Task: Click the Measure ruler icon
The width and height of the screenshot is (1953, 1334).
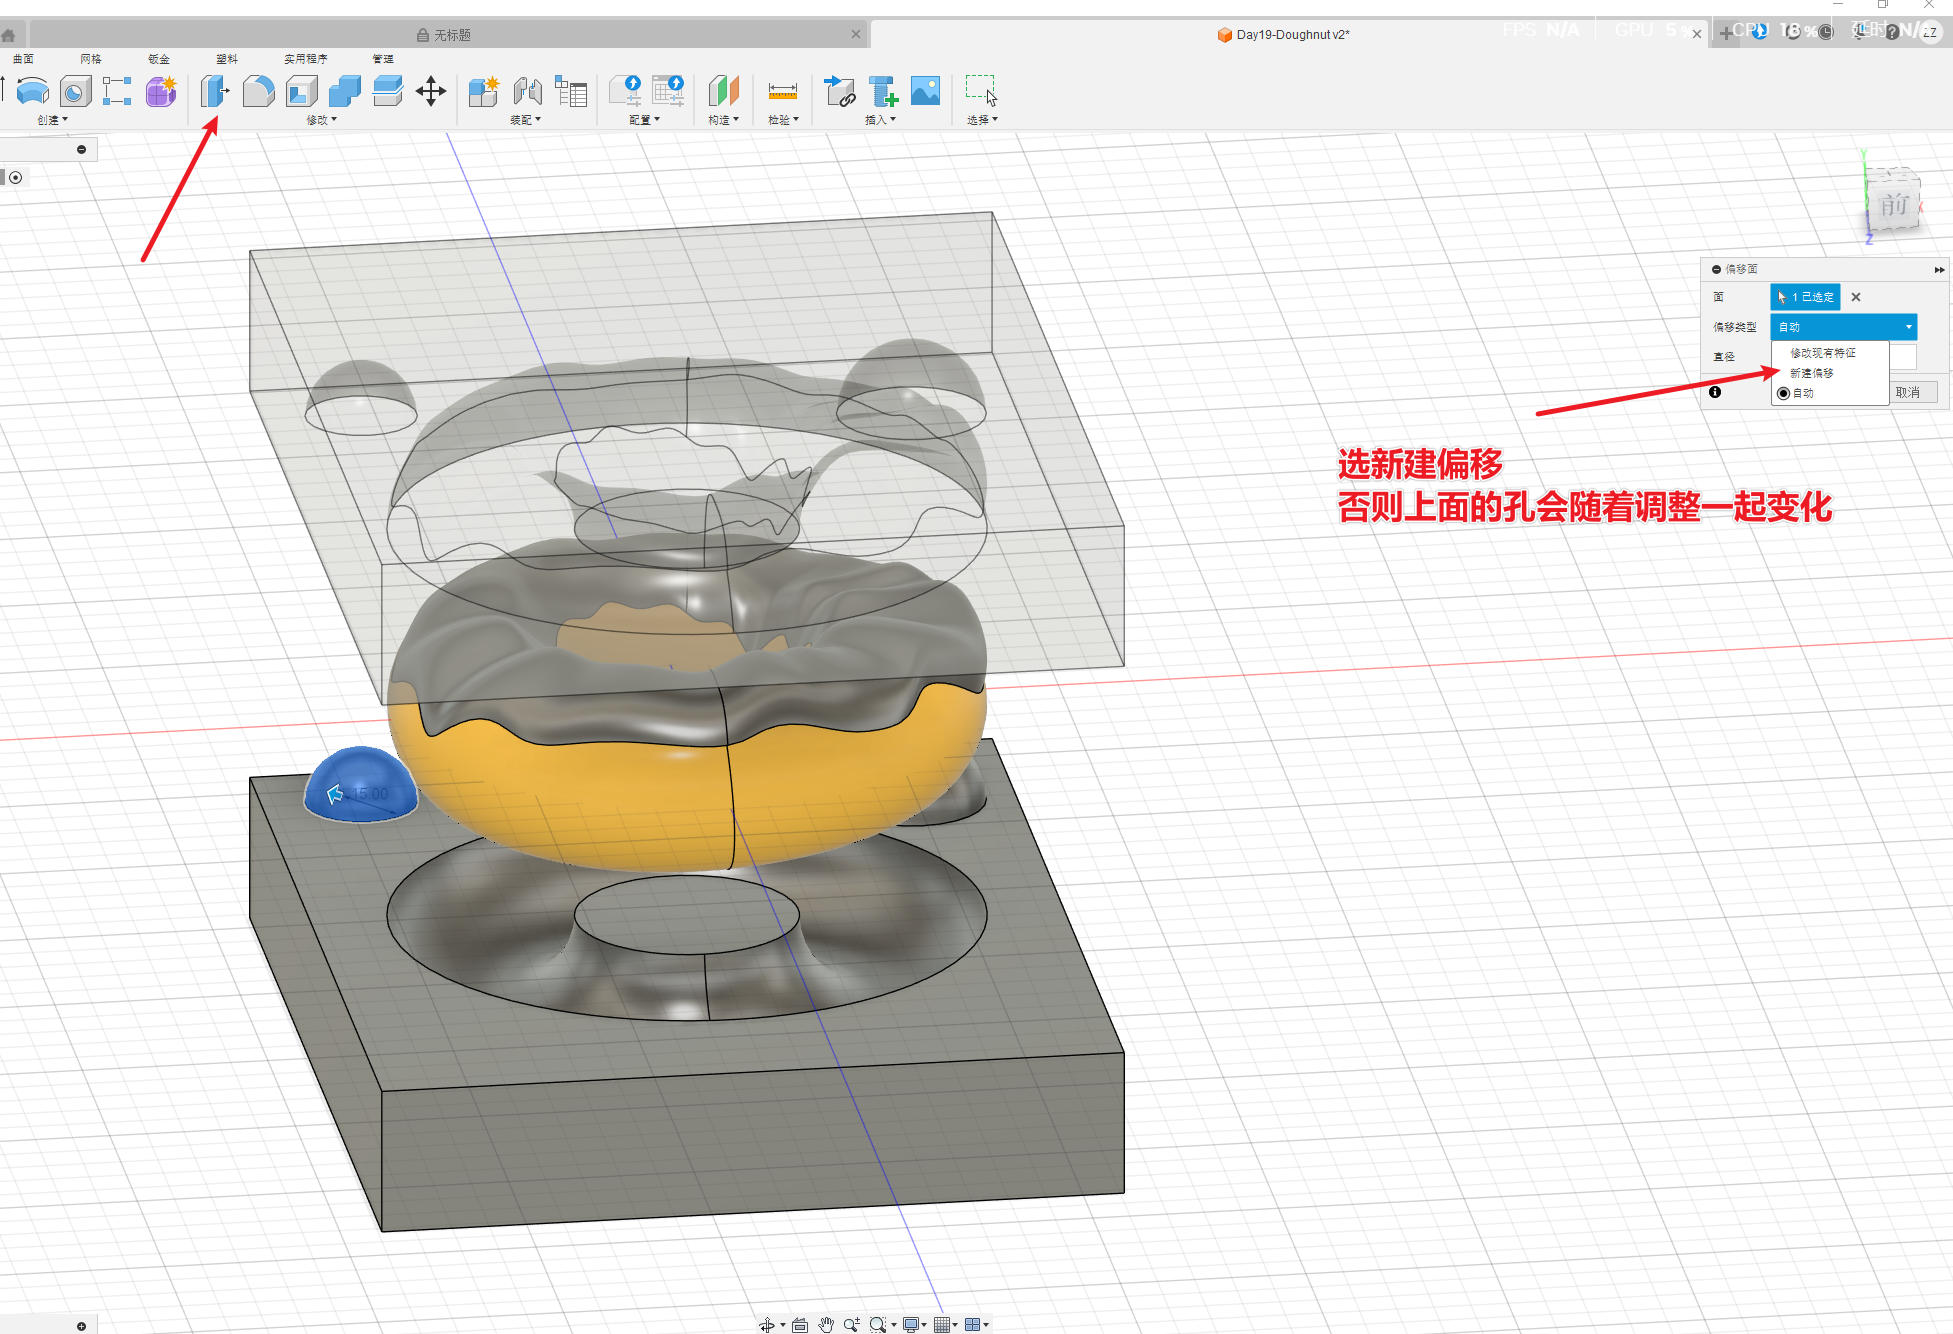Action: click(x=782, y=92)
